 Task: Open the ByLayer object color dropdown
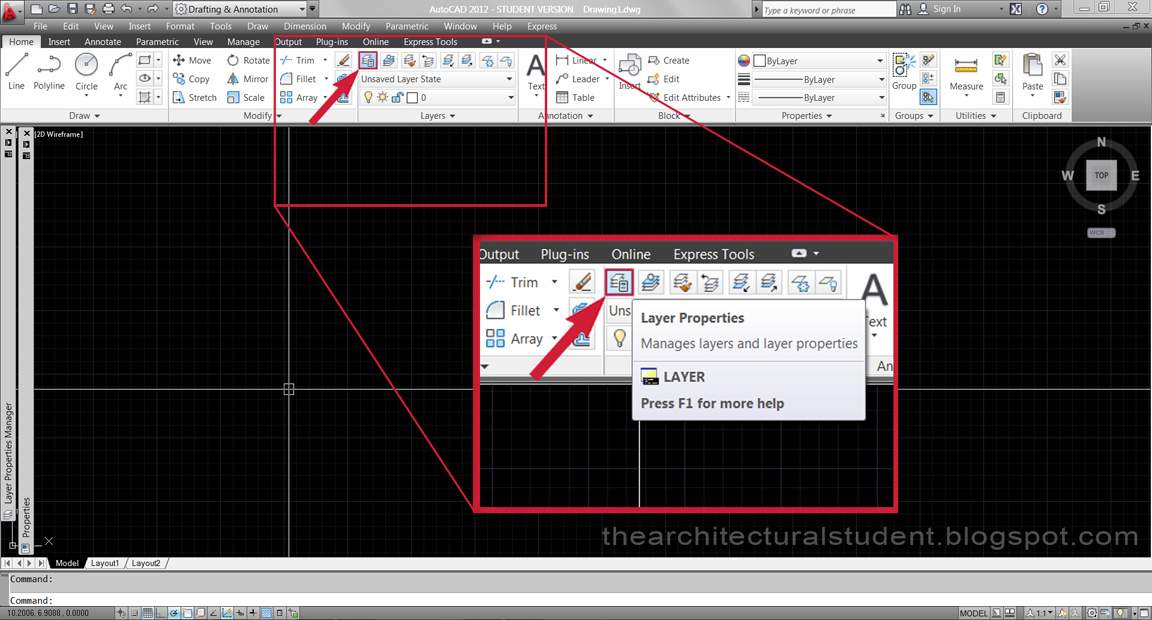[819, 60]
